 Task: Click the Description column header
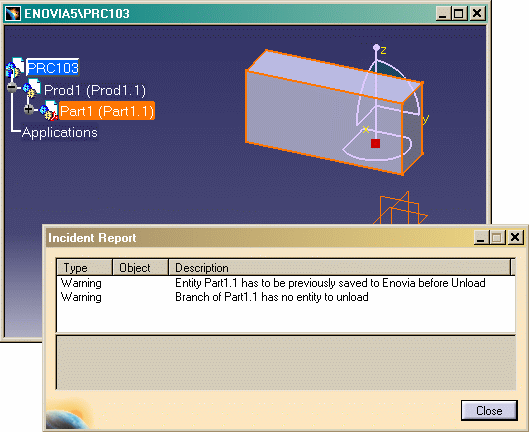340,268
